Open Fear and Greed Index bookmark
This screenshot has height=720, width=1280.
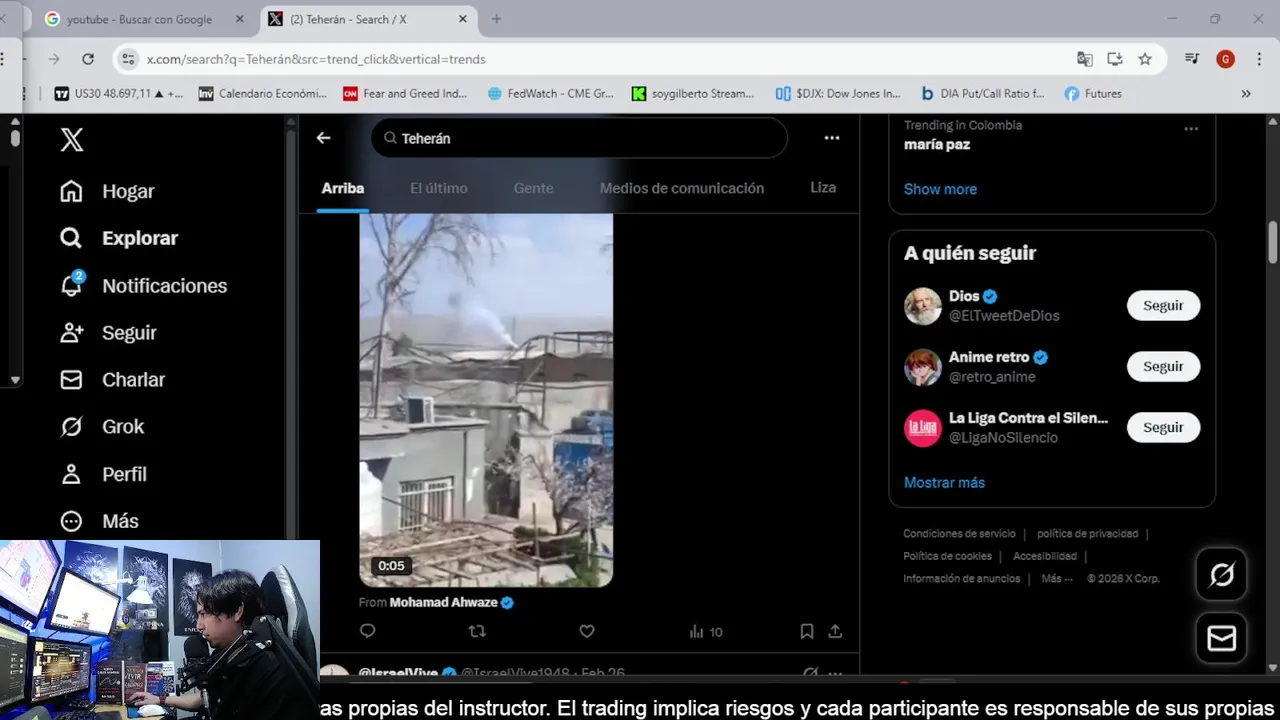click(x=404, y=93)
